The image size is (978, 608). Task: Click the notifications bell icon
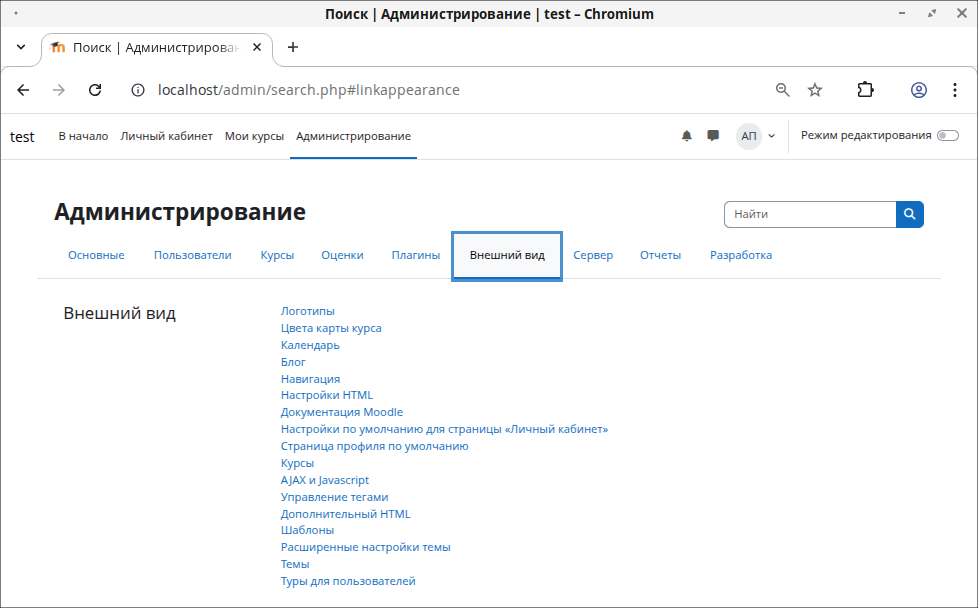point(686,136)
